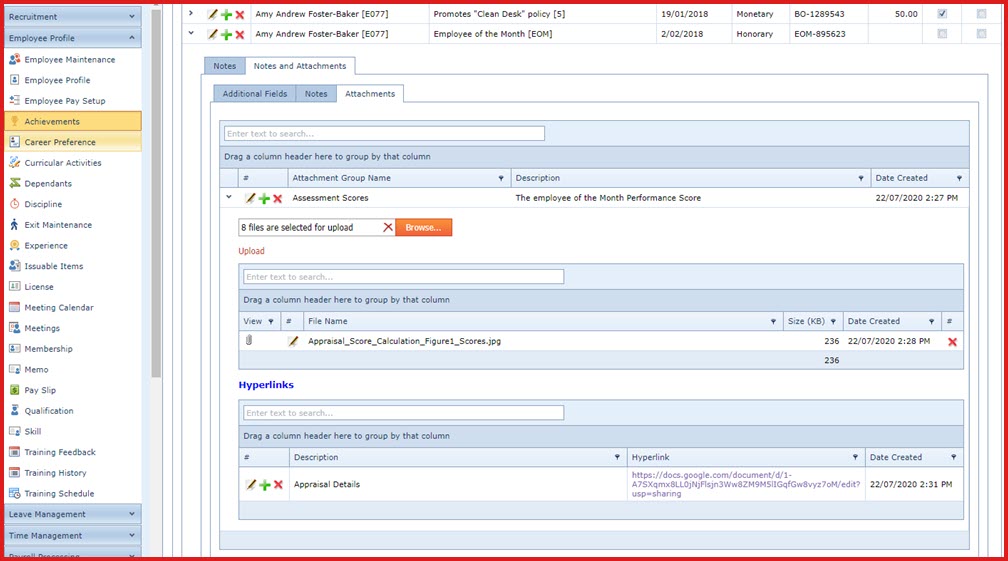Screen dimensions: 1008x561
Task: Open the File Name column filter dropdown
Action: click(x=773, y=322)
